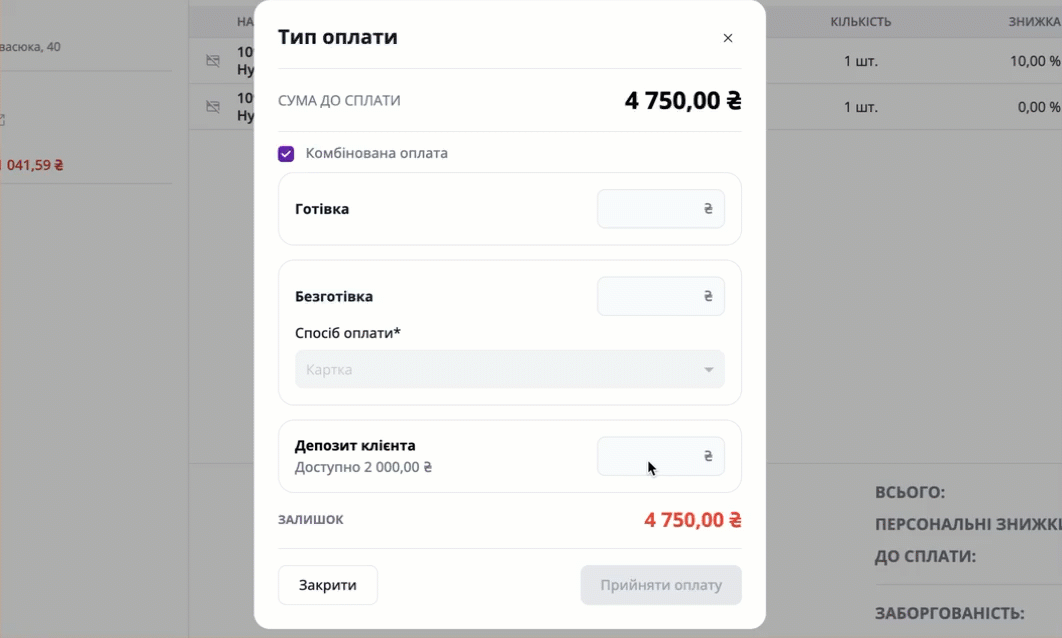Click the second row's crossed-card icon
Image resolution: width=1062 pixels, height=638 pixels.
213,107
